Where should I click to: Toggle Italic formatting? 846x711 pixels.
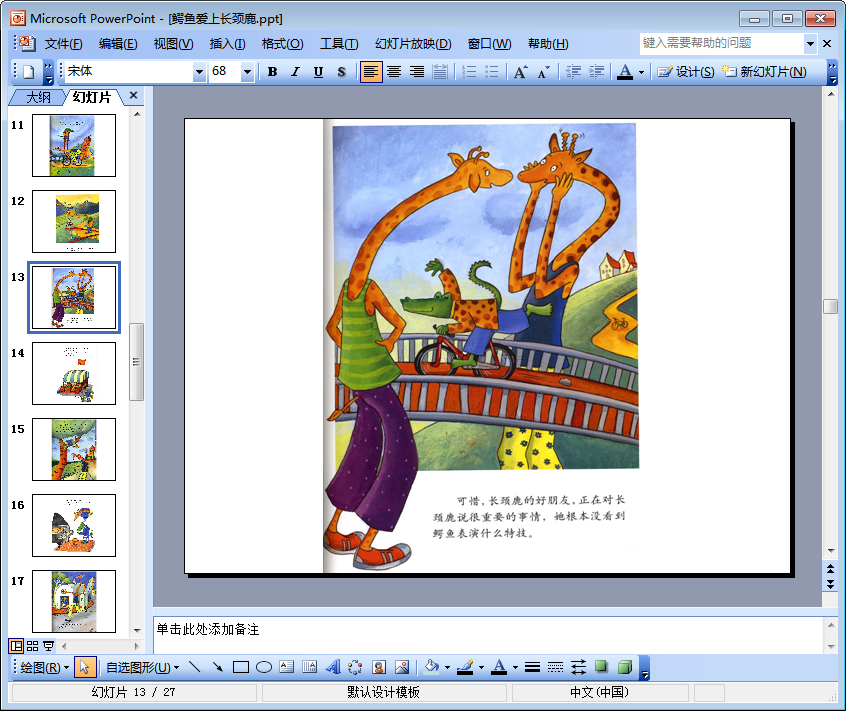(295, 72)
